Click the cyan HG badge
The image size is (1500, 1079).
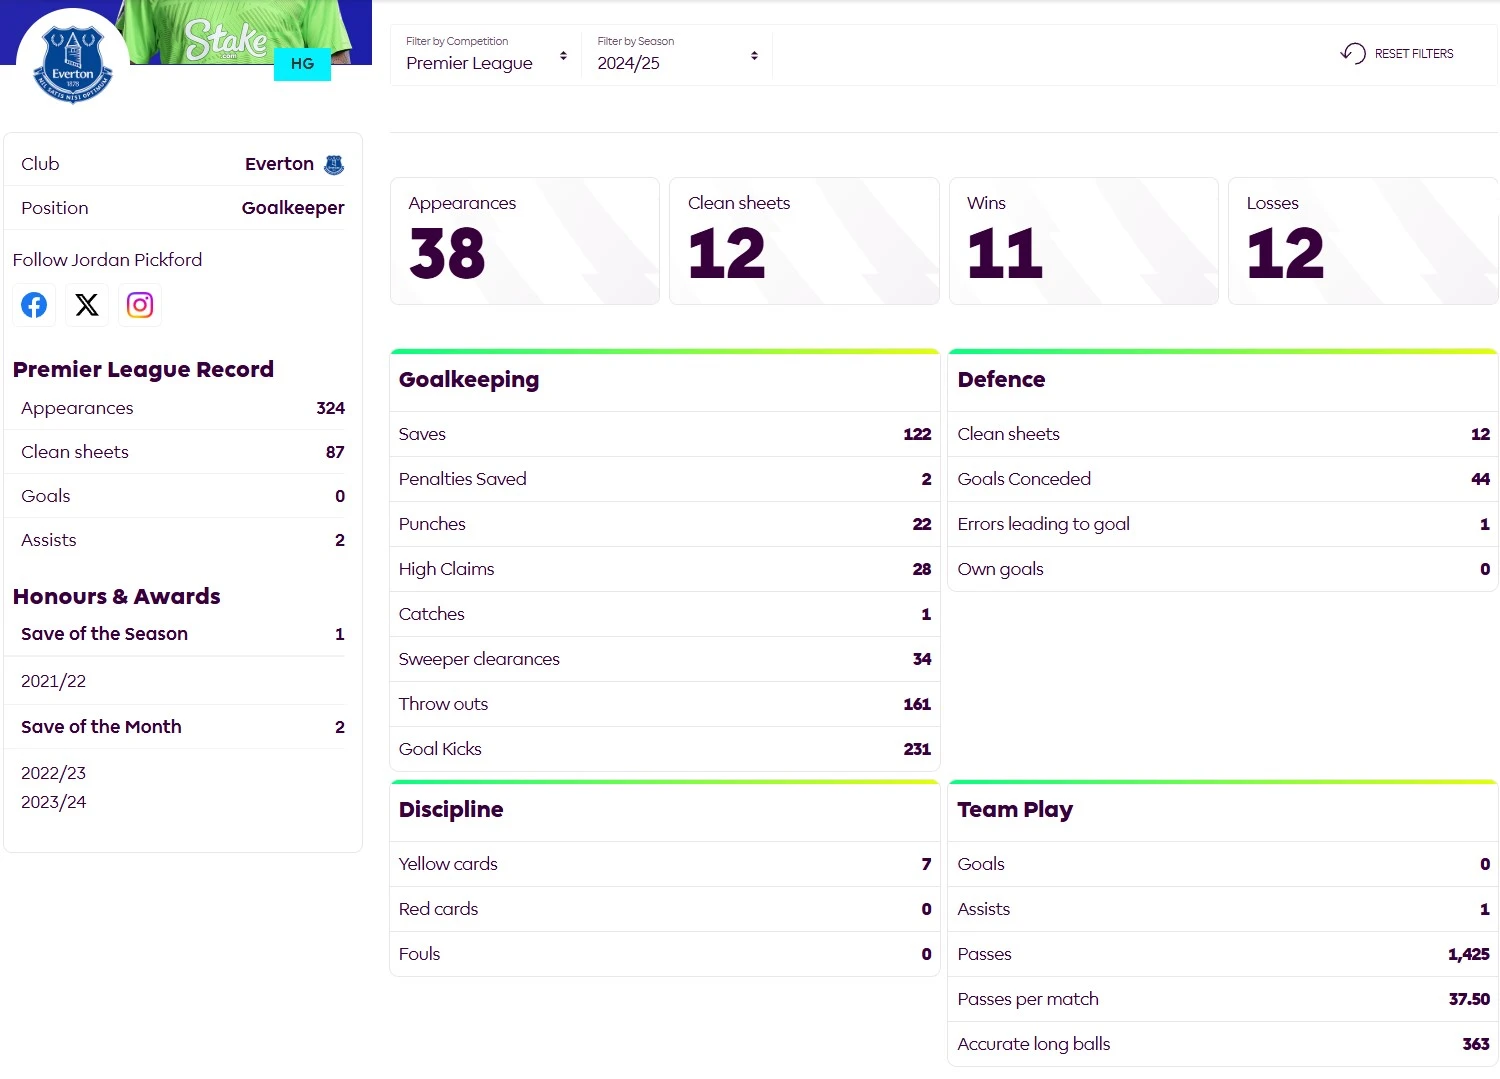pos(302,64)
